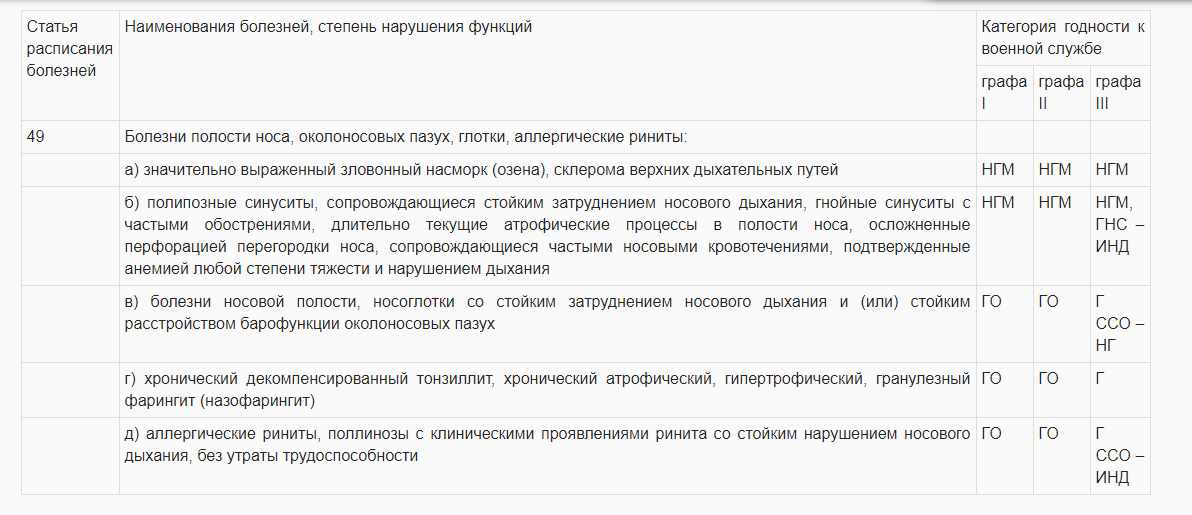Screen dimensions: 1192x515
Task: Click the row title 'Болезни полости носа, околоносовых пазух'
Action: (405, 138)
